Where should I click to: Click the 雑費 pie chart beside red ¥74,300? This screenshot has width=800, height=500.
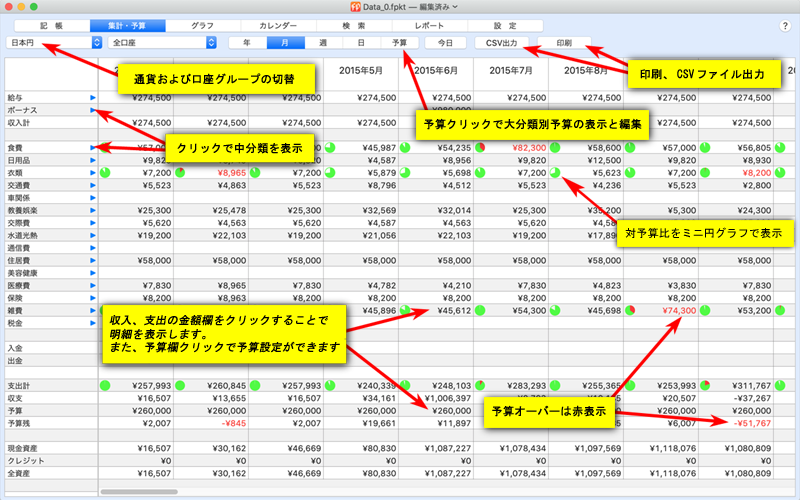(x=630, y=310)
